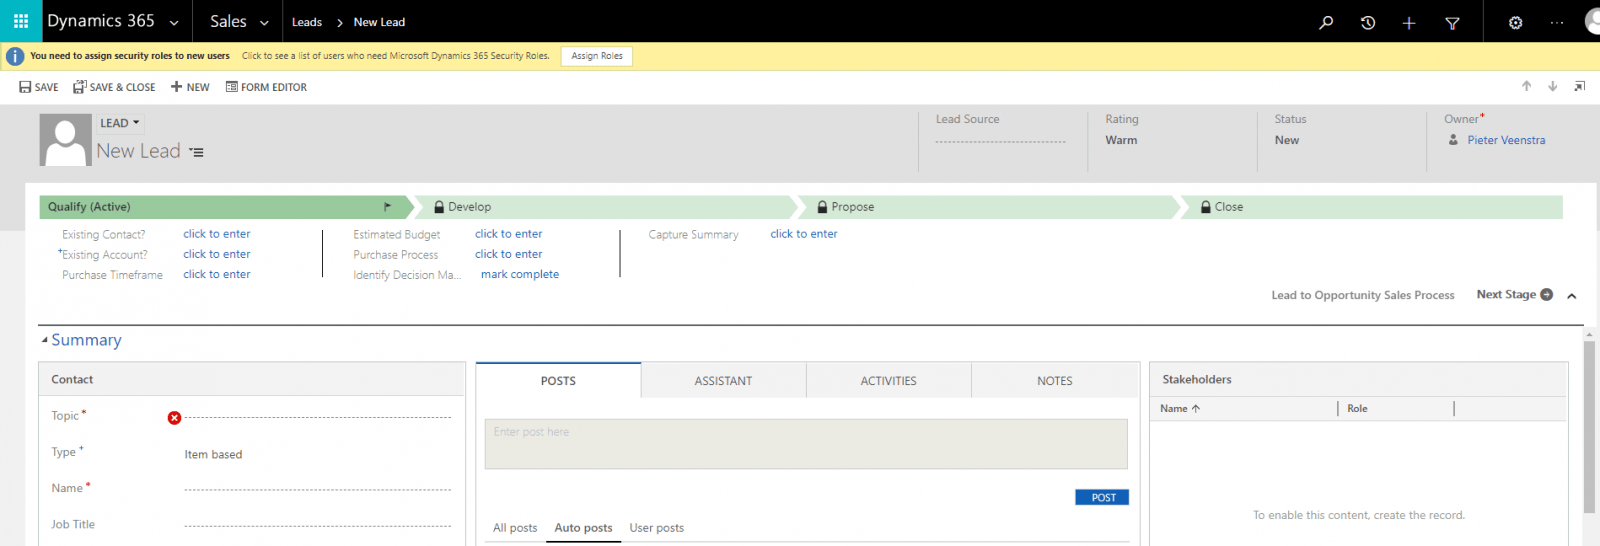Viewport: 1600px width, 546px height.
Task: Click the Rating value Warm
Action: (x=1121, y=140)
